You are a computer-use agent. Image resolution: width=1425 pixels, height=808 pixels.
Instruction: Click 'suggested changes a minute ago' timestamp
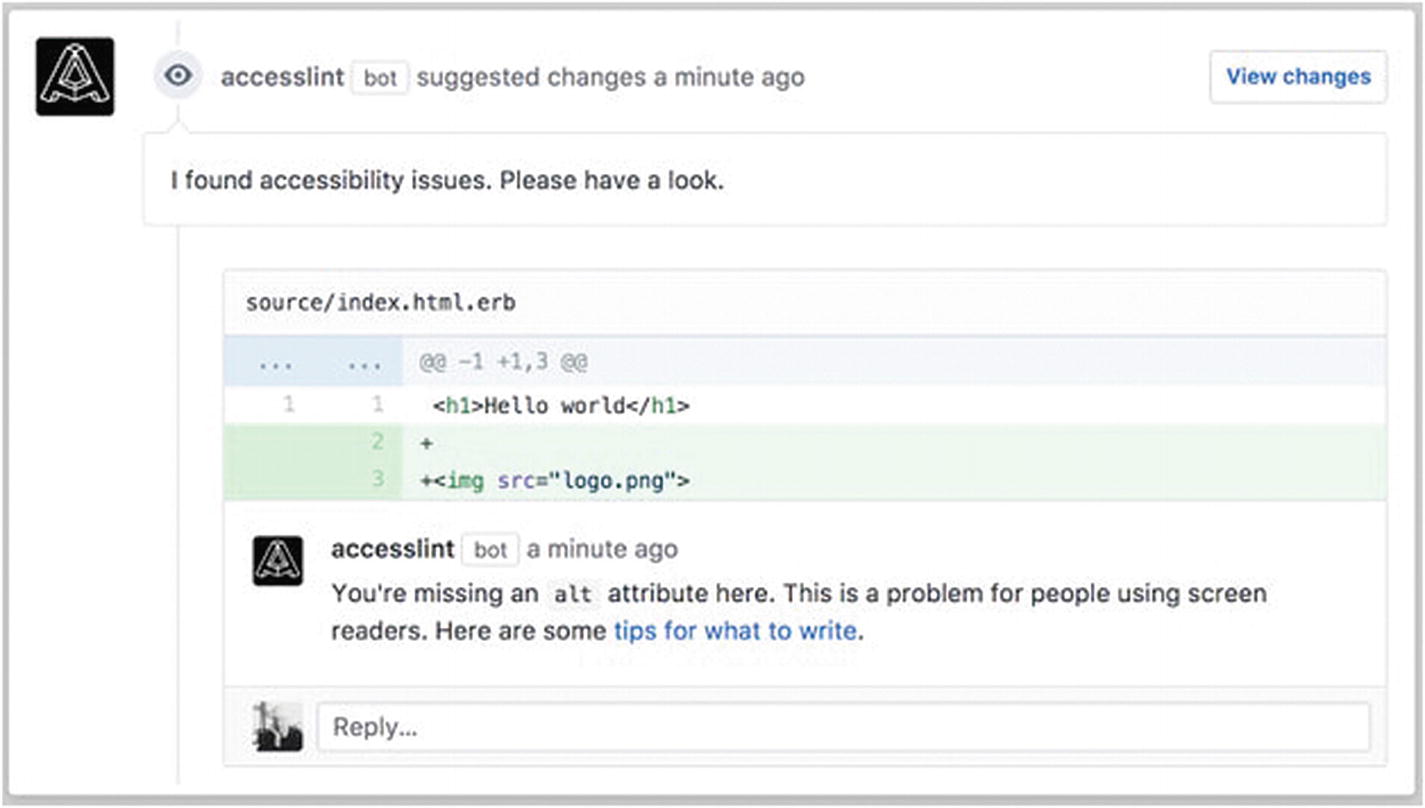[x=610, y=77]
